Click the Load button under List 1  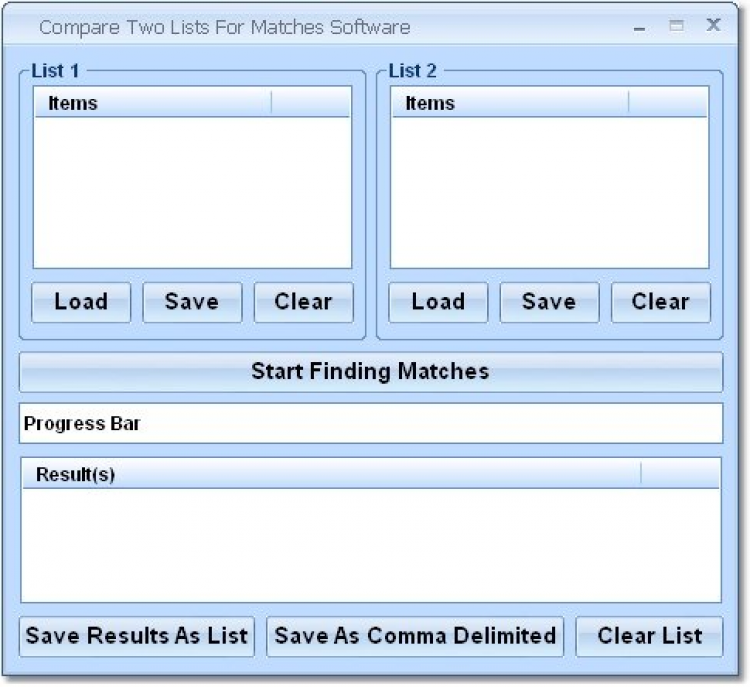pyautogui.click(x=81, y=302)
